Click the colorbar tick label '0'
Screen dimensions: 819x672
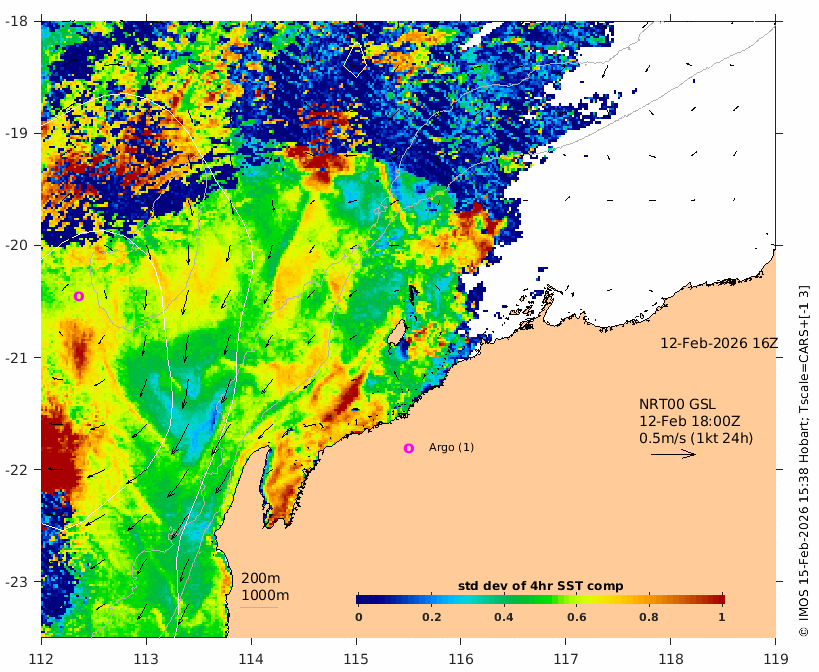click(x=358, y=617)
